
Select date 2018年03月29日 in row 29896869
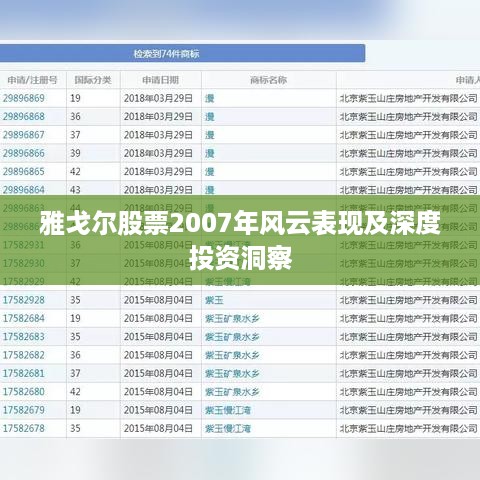tap(158, 98)
